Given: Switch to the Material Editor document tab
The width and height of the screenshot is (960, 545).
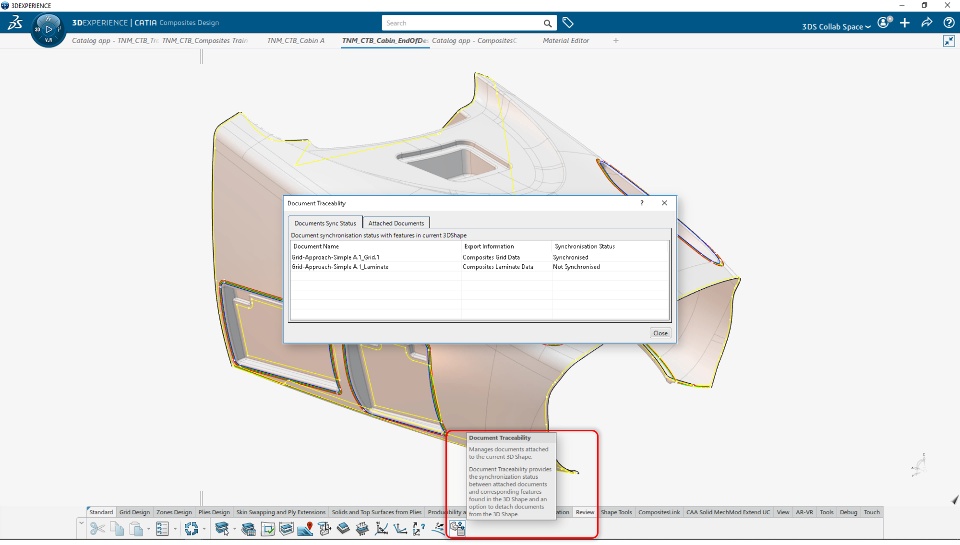Looking at the screenshot, I should 566,40.
